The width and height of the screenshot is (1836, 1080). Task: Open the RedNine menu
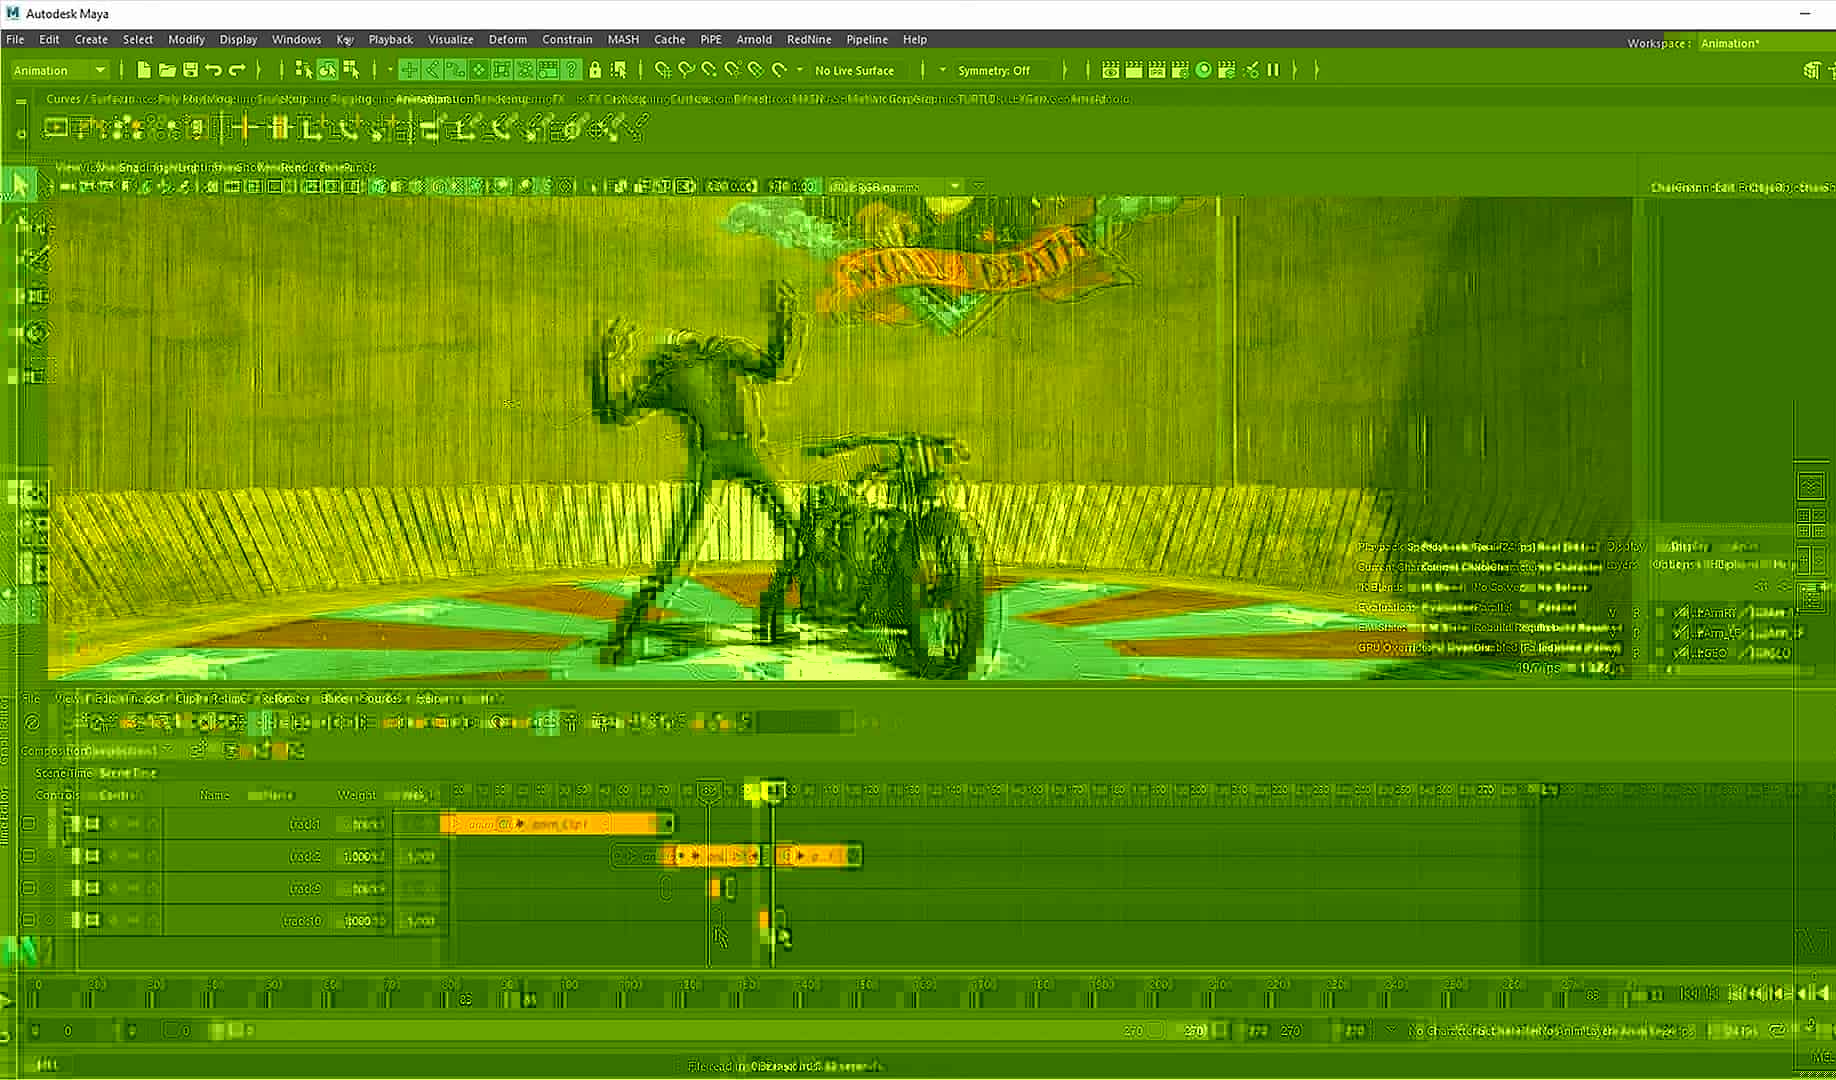809,39
